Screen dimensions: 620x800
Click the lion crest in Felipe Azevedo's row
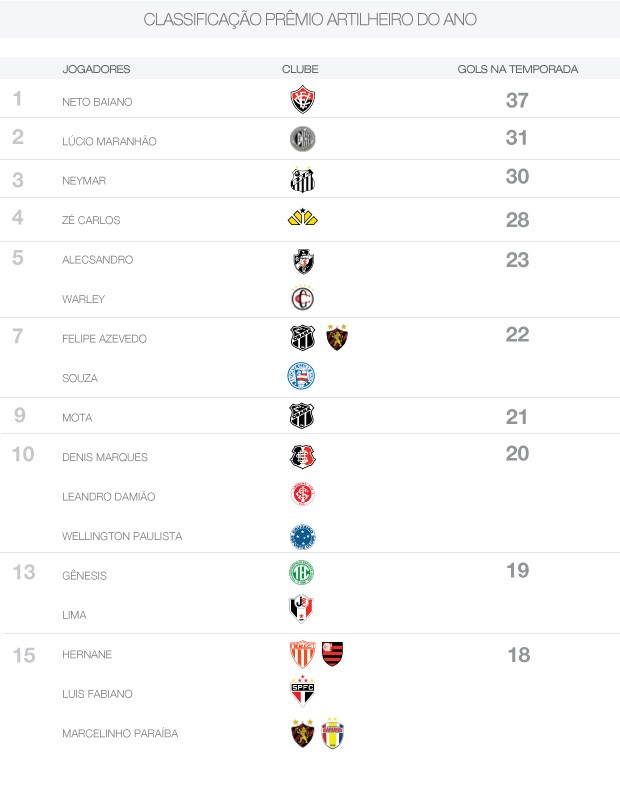click(337, 338)
